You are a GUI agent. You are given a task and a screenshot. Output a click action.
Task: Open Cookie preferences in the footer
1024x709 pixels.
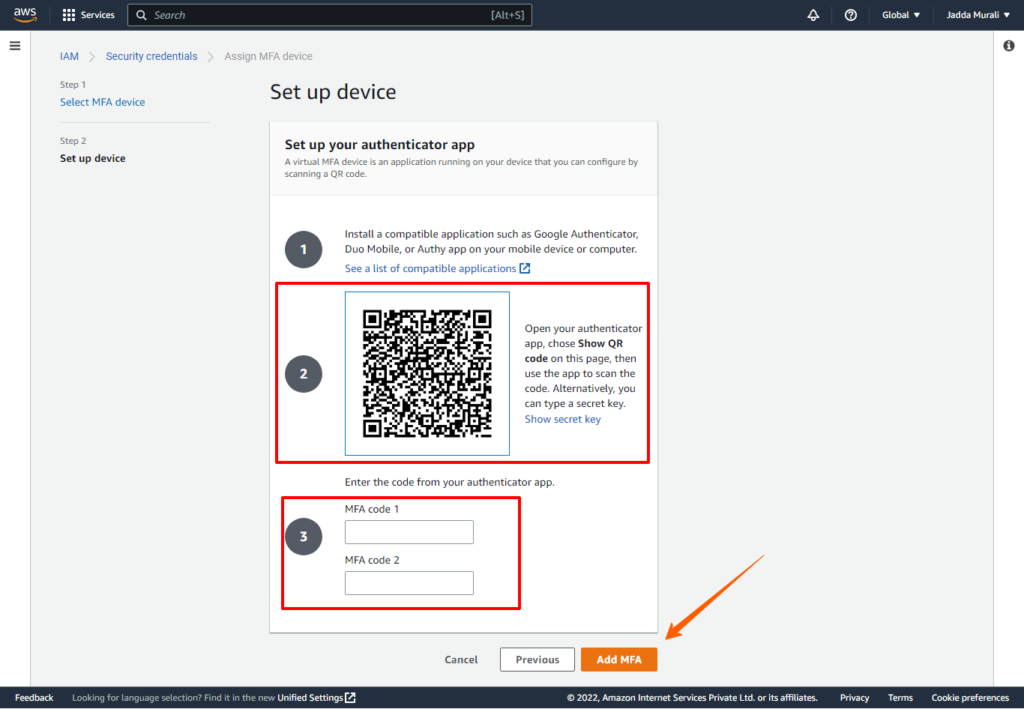(x=970, y=698)
